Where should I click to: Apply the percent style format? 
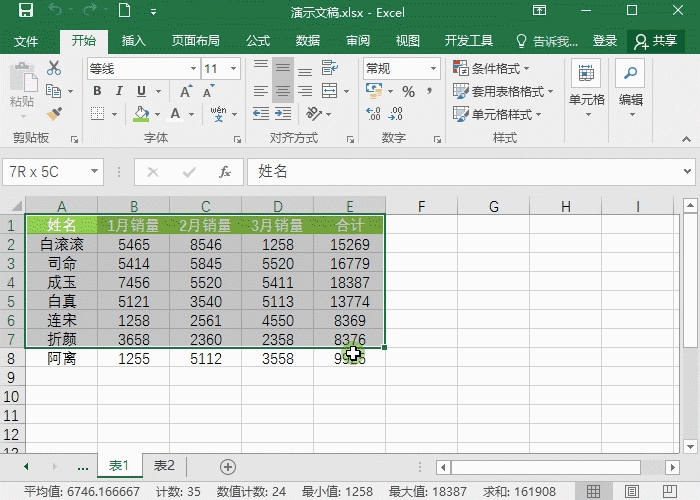point(408,91)
